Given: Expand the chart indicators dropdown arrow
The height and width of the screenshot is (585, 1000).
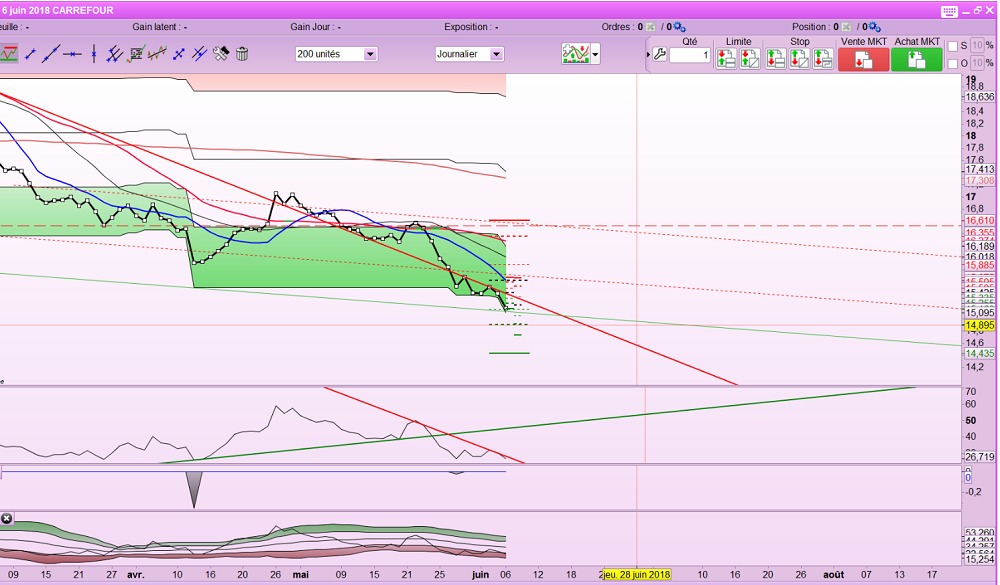Looking at the screenshot, I should pyautogui.click(x=596, y=54).
